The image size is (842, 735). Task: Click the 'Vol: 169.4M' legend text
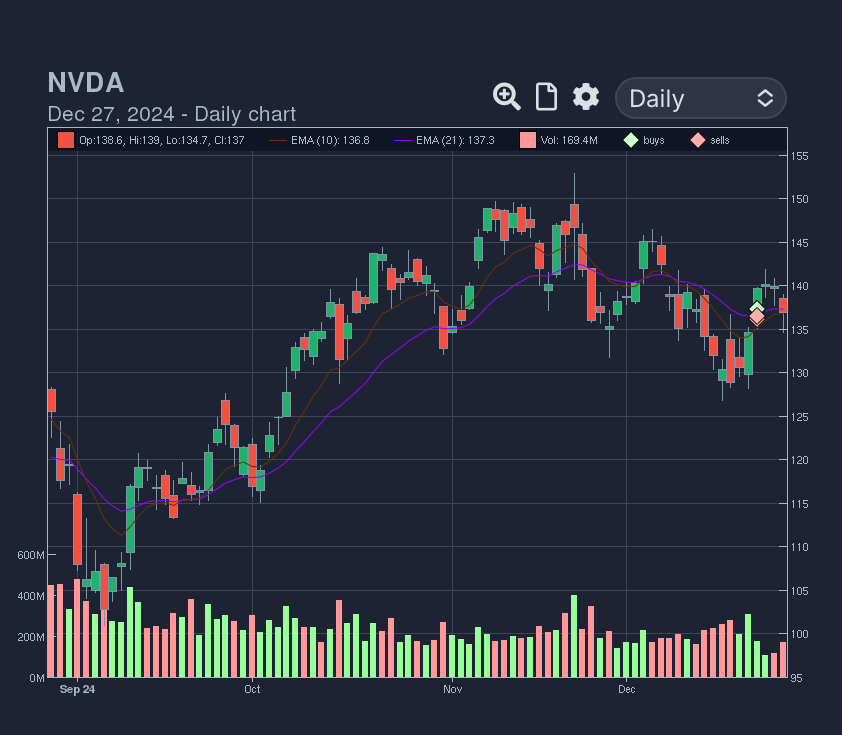(x=569, y=140)
